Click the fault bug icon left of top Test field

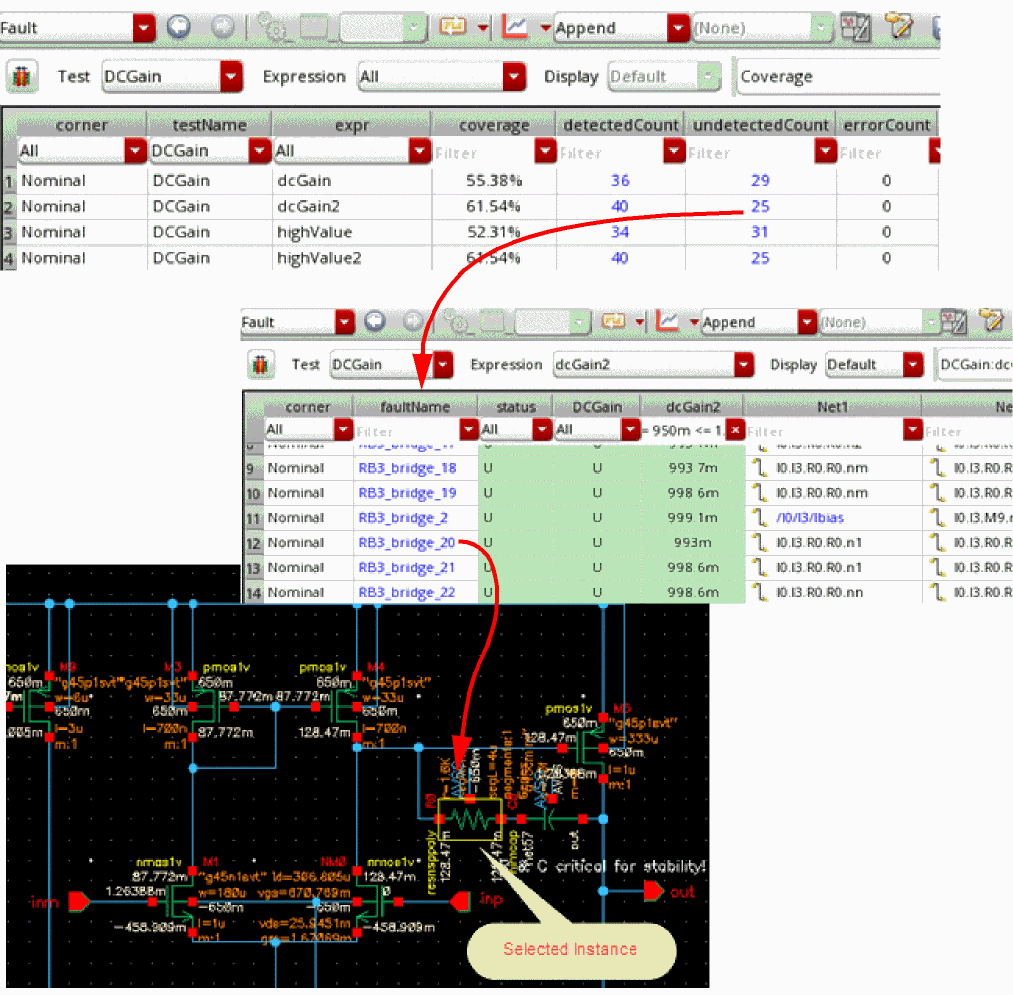pos(22,76)
